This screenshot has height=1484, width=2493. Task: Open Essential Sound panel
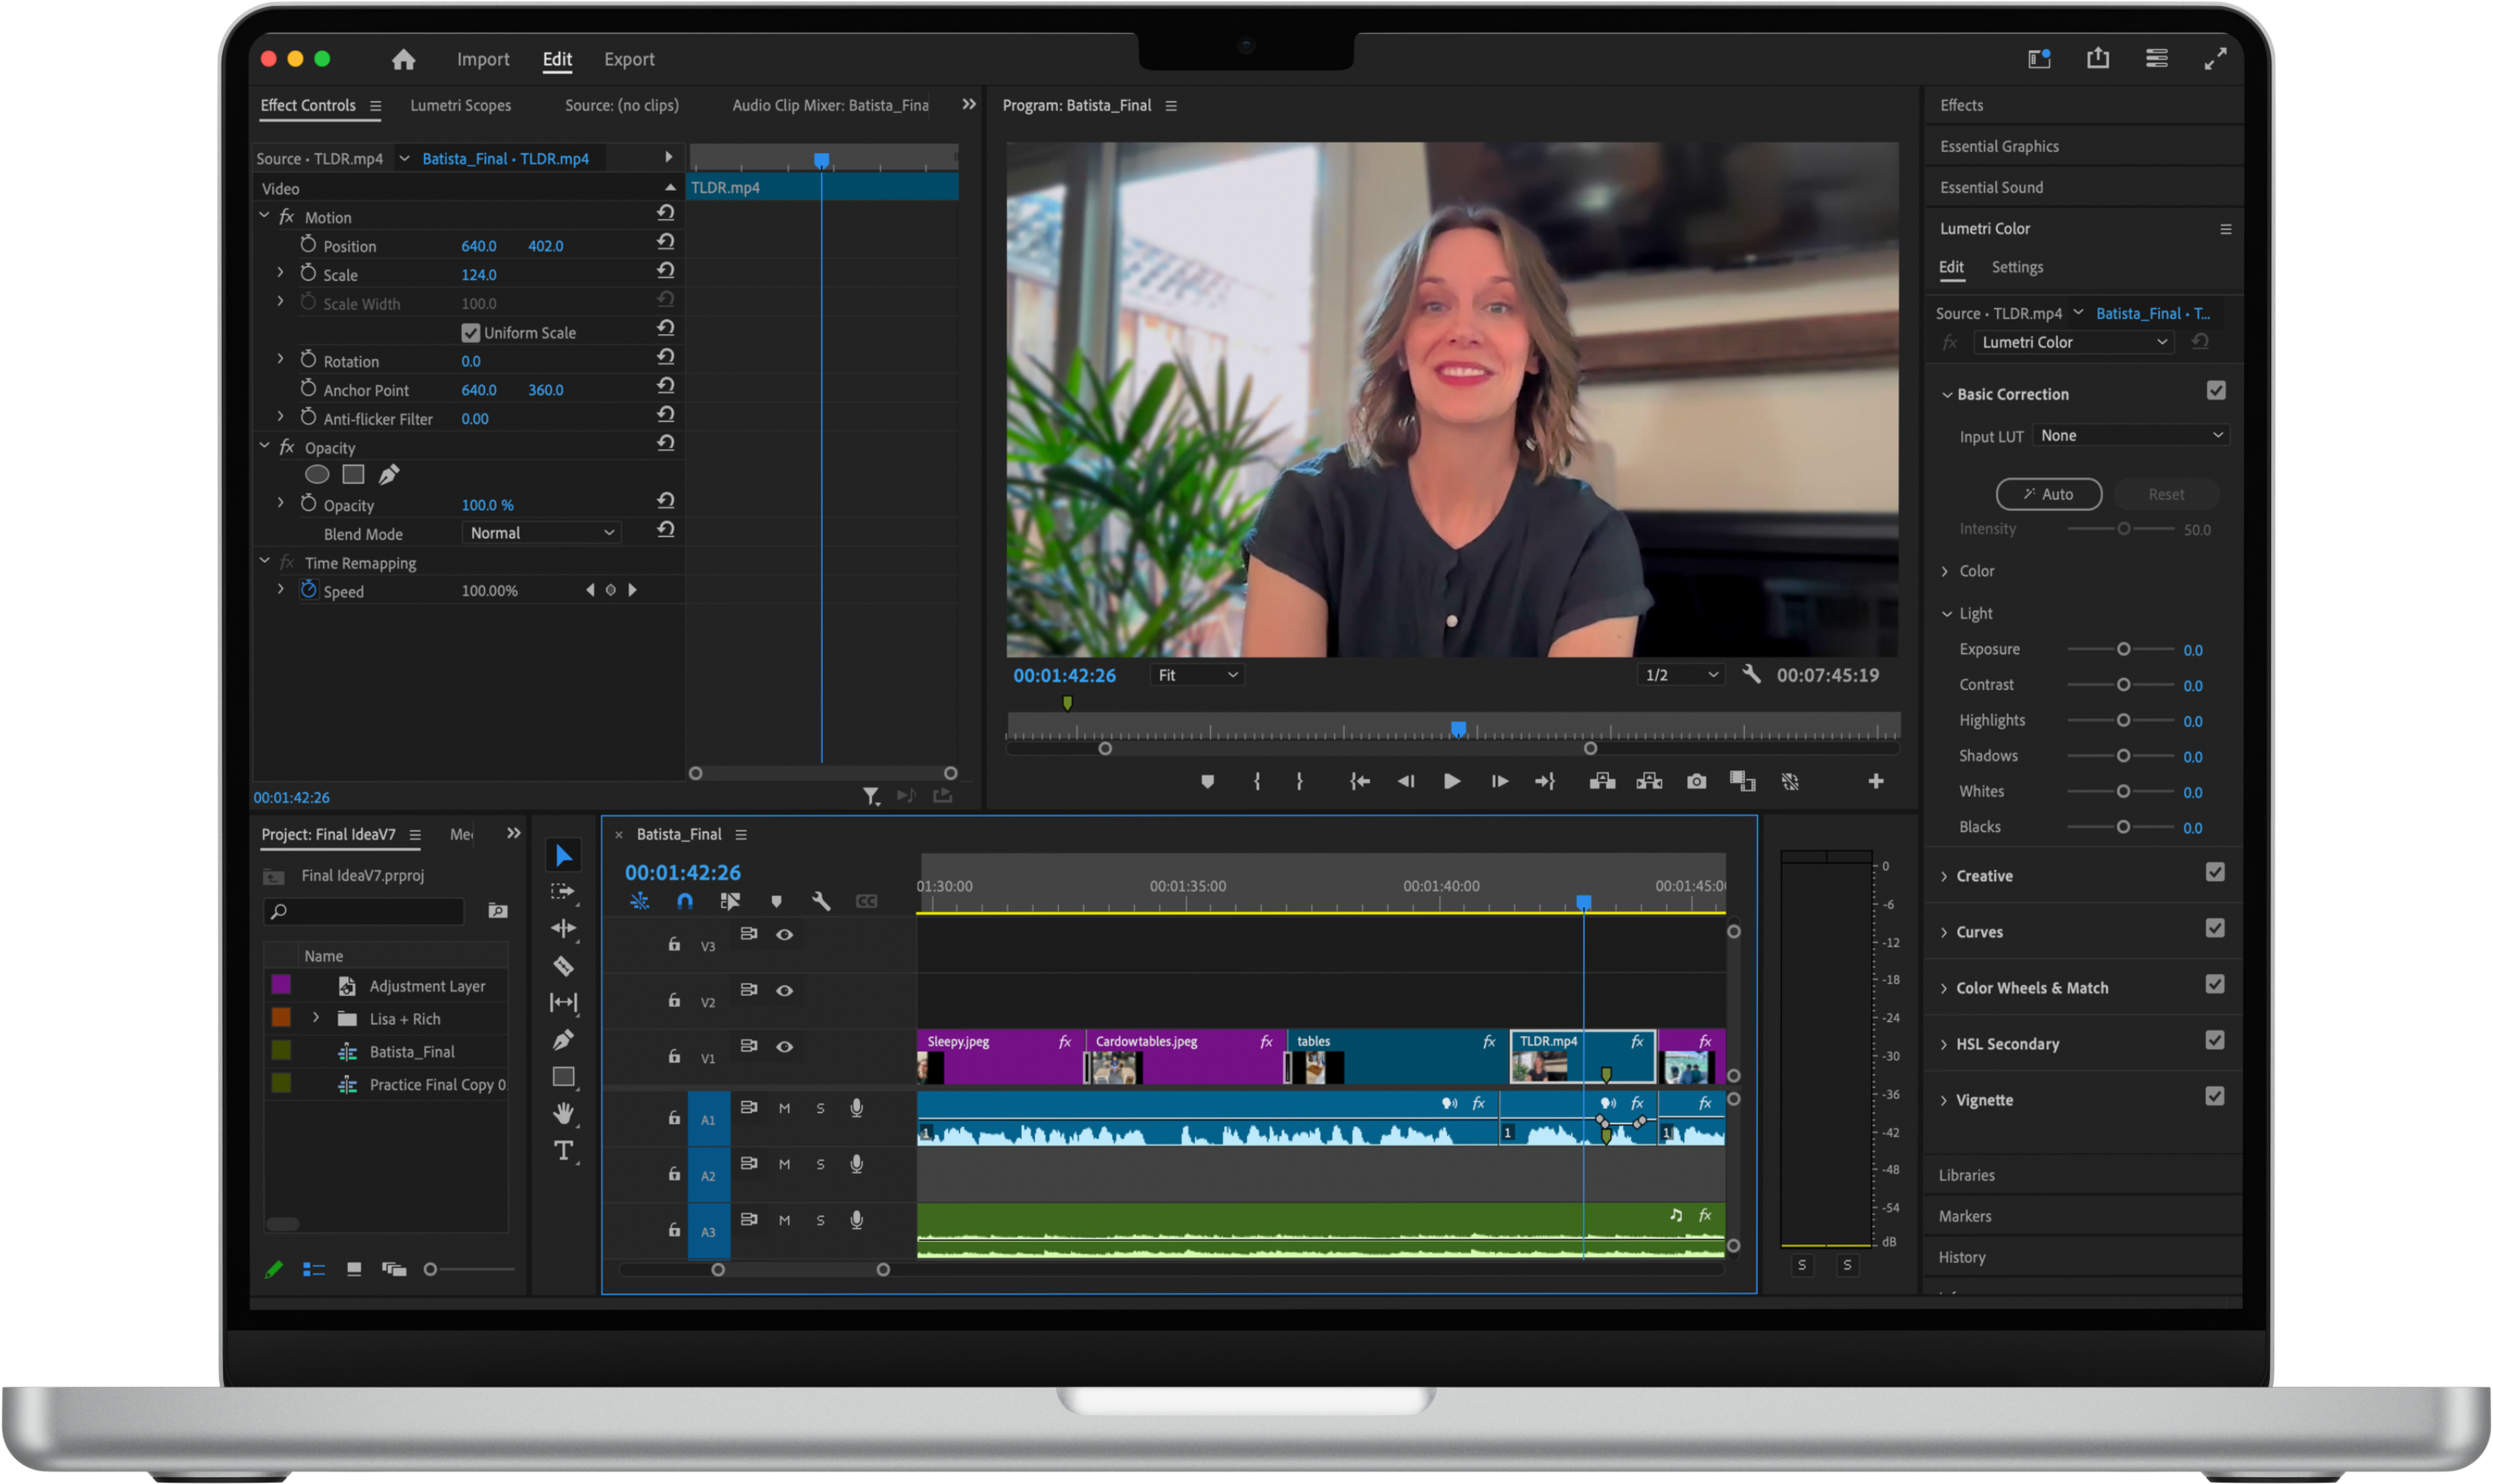tap(1991, 187)
